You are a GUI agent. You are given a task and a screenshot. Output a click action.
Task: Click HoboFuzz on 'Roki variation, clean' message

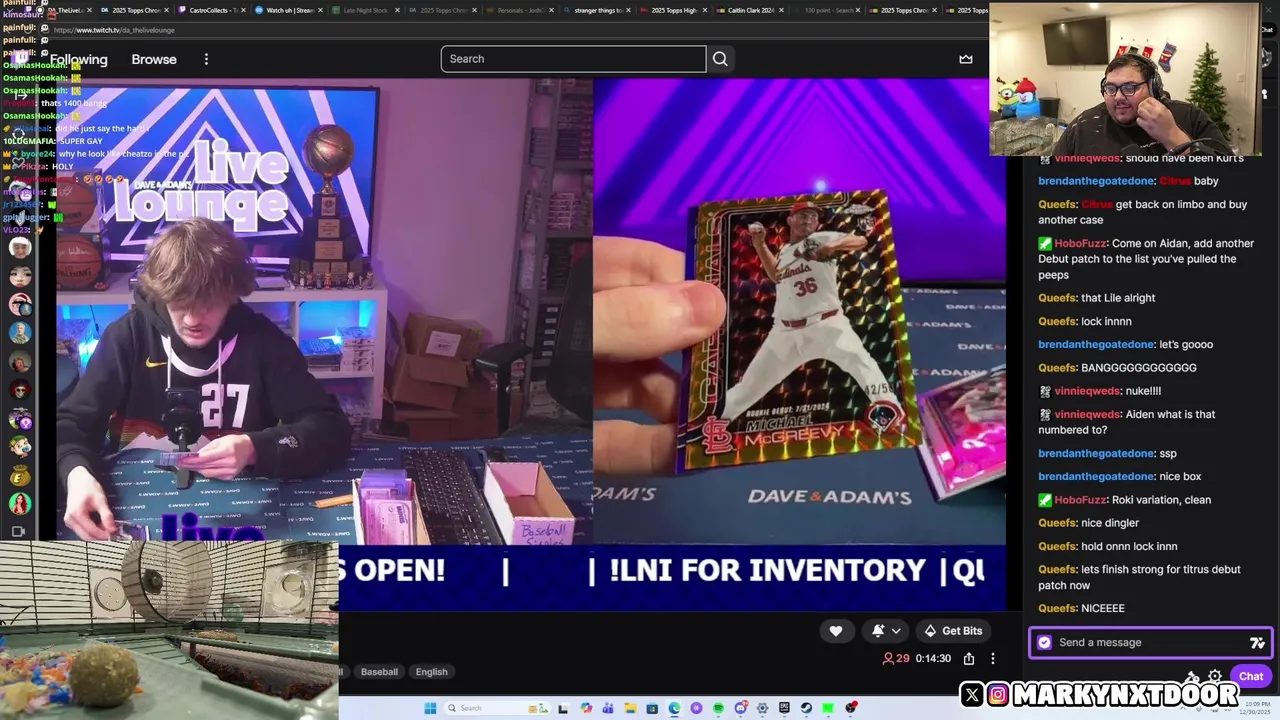pyautogui.click(x=1080, y=500)
